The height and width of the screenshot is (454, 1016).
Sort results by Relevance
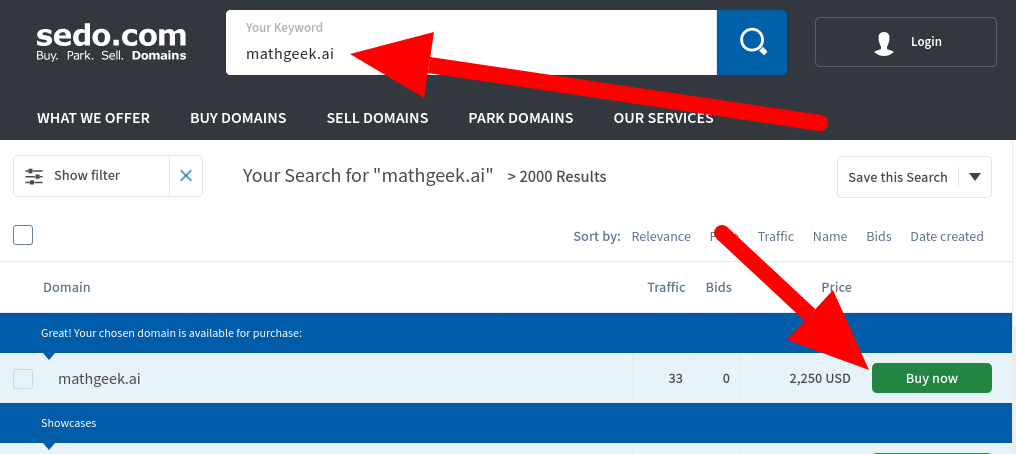[661, 236]
